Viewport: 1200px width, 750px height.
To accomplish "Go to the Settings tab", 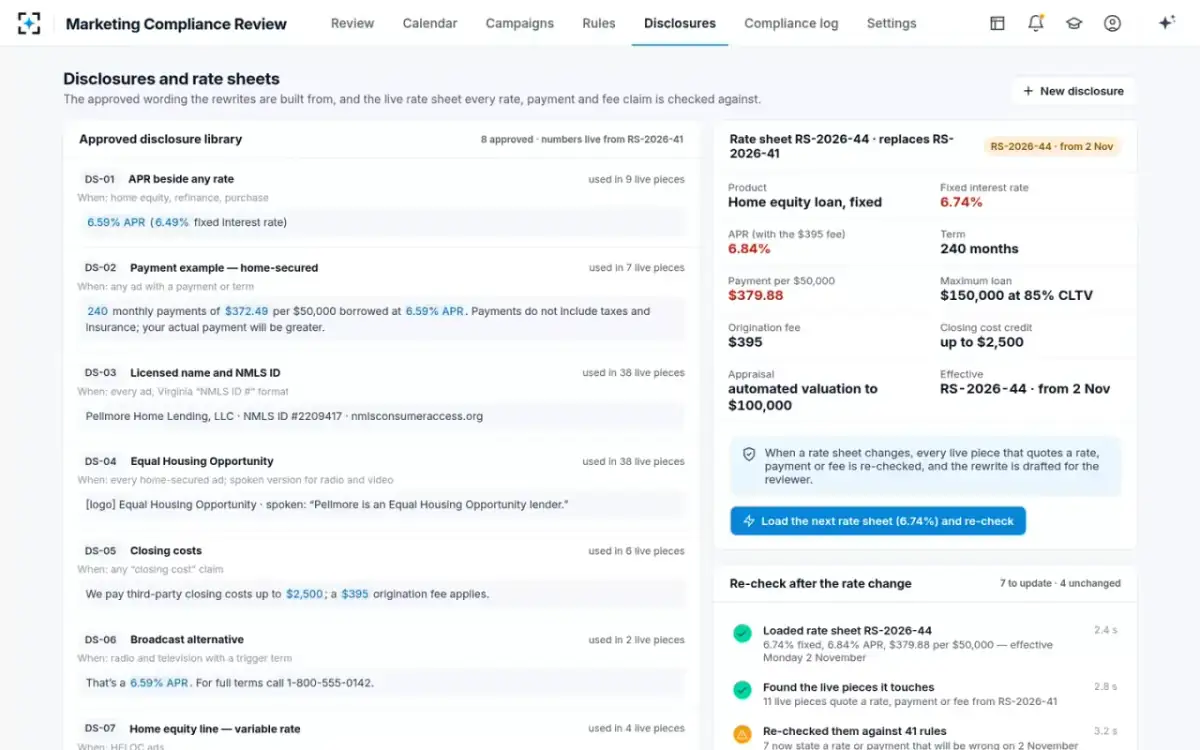I will (891, 23).
